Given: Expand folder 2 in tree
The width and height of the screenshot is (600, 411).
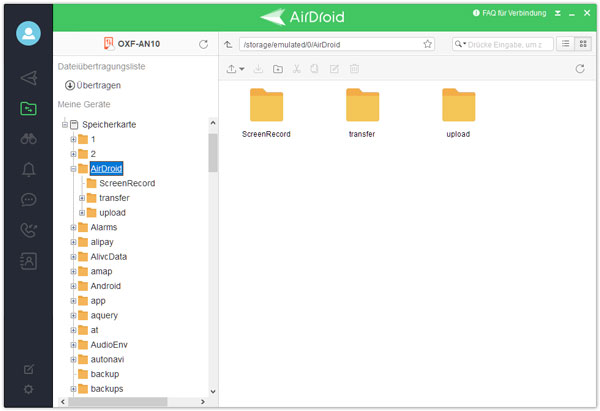Looking at the screenshot, I should coord(73,154).
